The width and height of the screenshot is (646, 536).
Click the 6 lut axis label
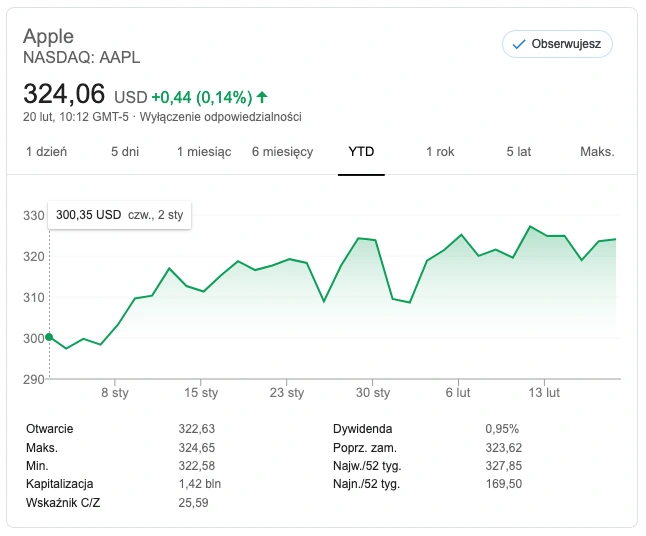458,393
